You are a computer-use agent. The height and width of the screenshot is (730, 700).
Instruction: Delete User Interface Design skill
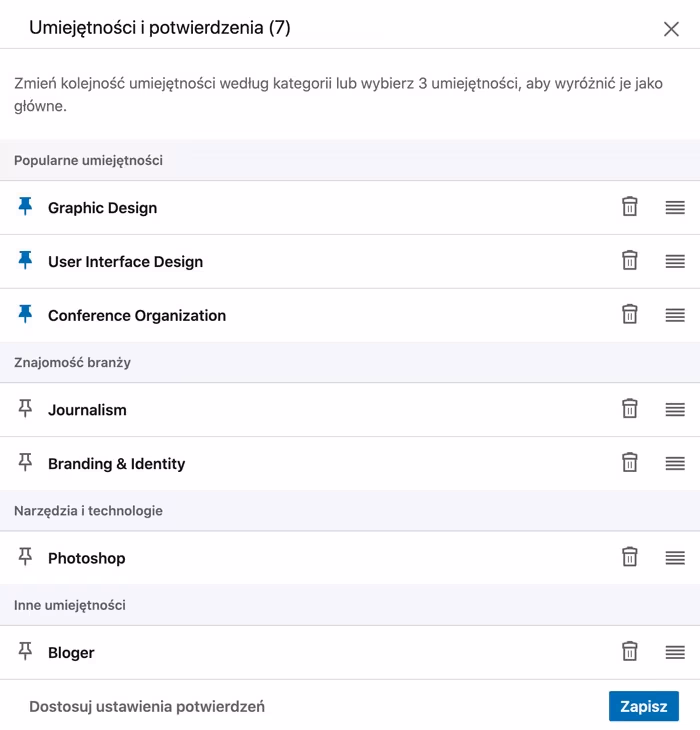tap(630, 261)
